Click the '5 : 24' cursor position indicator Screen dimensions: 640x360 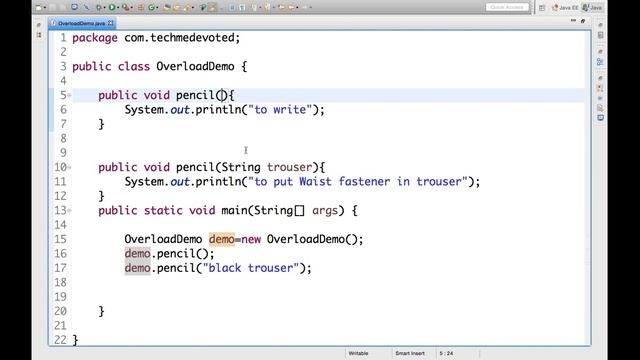pos(446,353)
